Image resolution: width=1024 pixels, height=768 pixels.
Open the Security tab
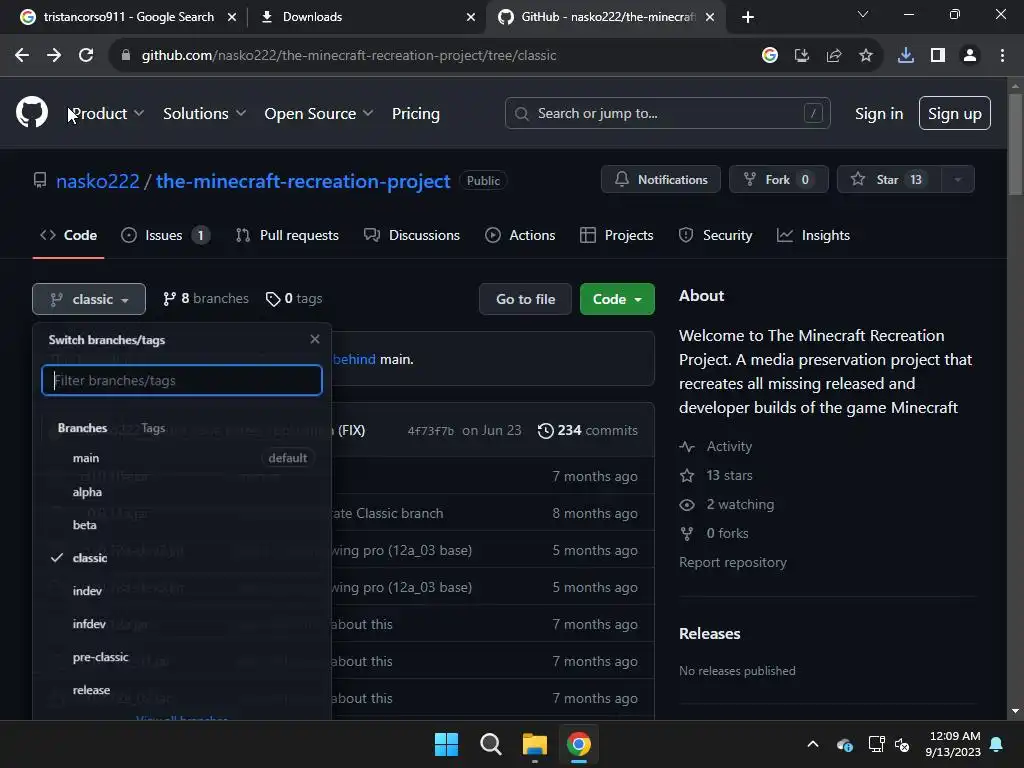pyautogui.click(x=716, y=235)
